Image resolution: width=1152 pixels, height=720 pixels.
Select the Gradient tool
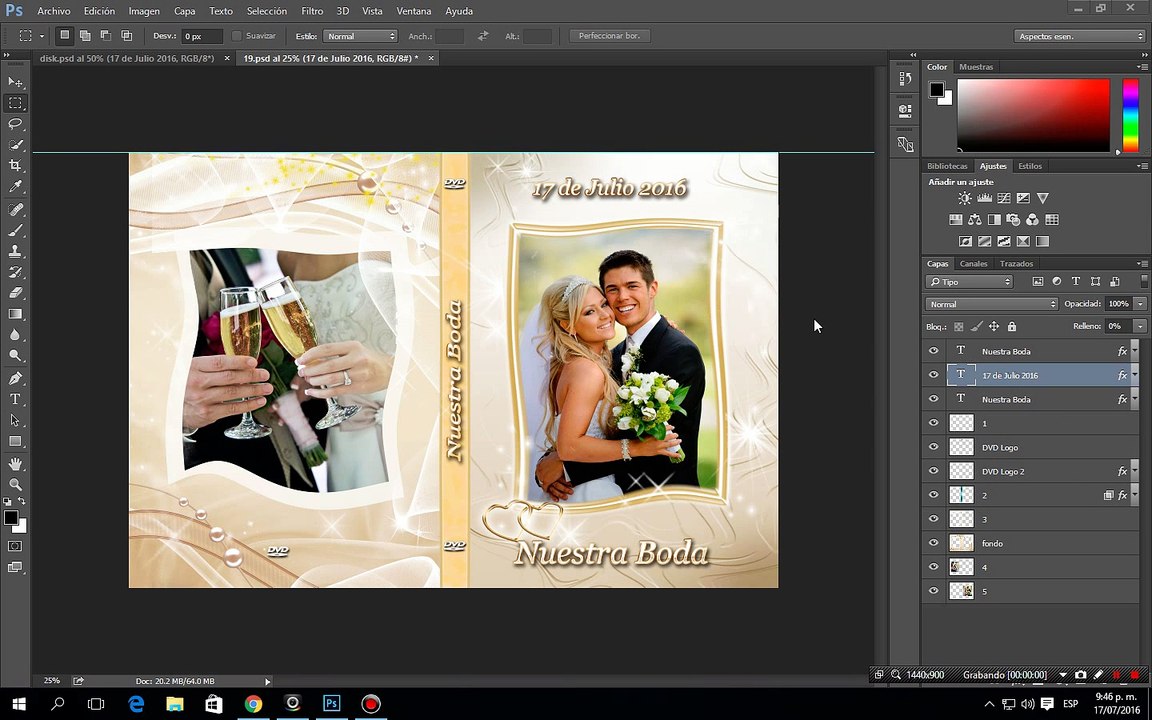pos(15,314)
